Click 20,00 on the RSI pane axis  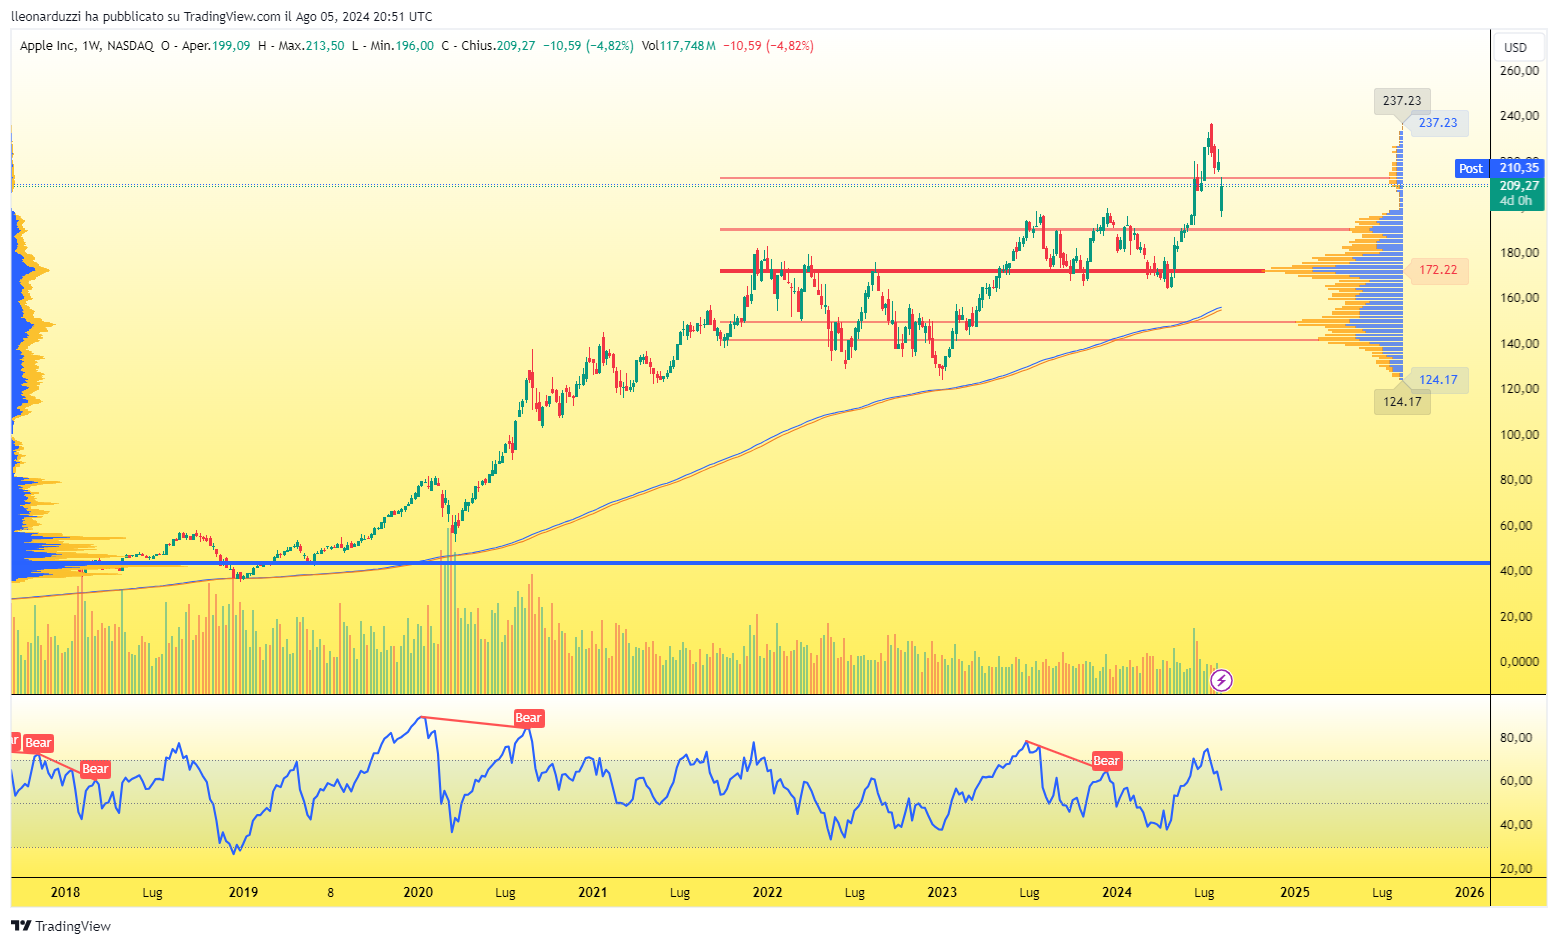click(1517, 869)
